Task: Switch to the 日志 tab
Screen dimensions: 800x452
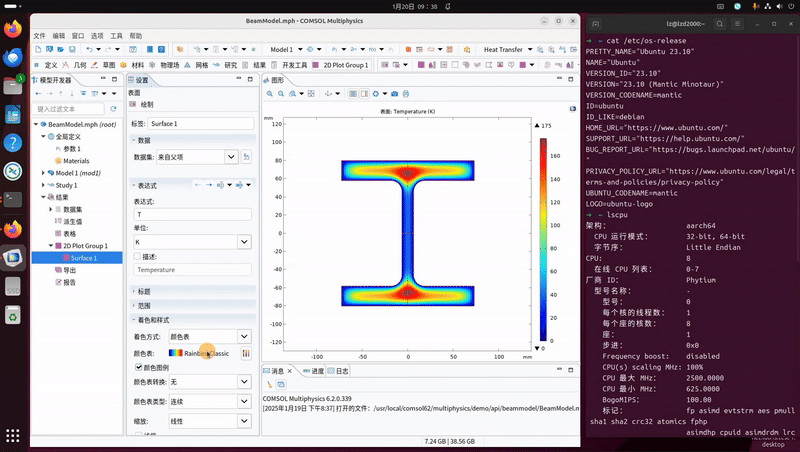Action: click(338, 371)
